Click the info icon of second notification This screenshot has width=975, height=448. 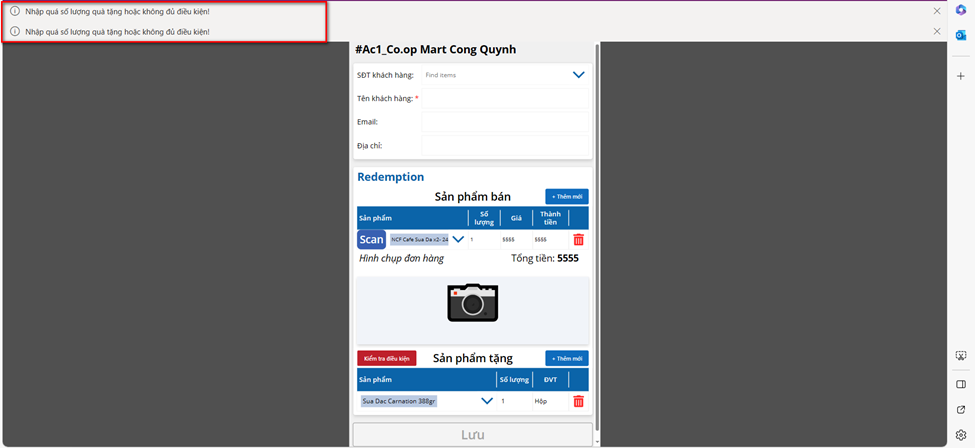15,31
